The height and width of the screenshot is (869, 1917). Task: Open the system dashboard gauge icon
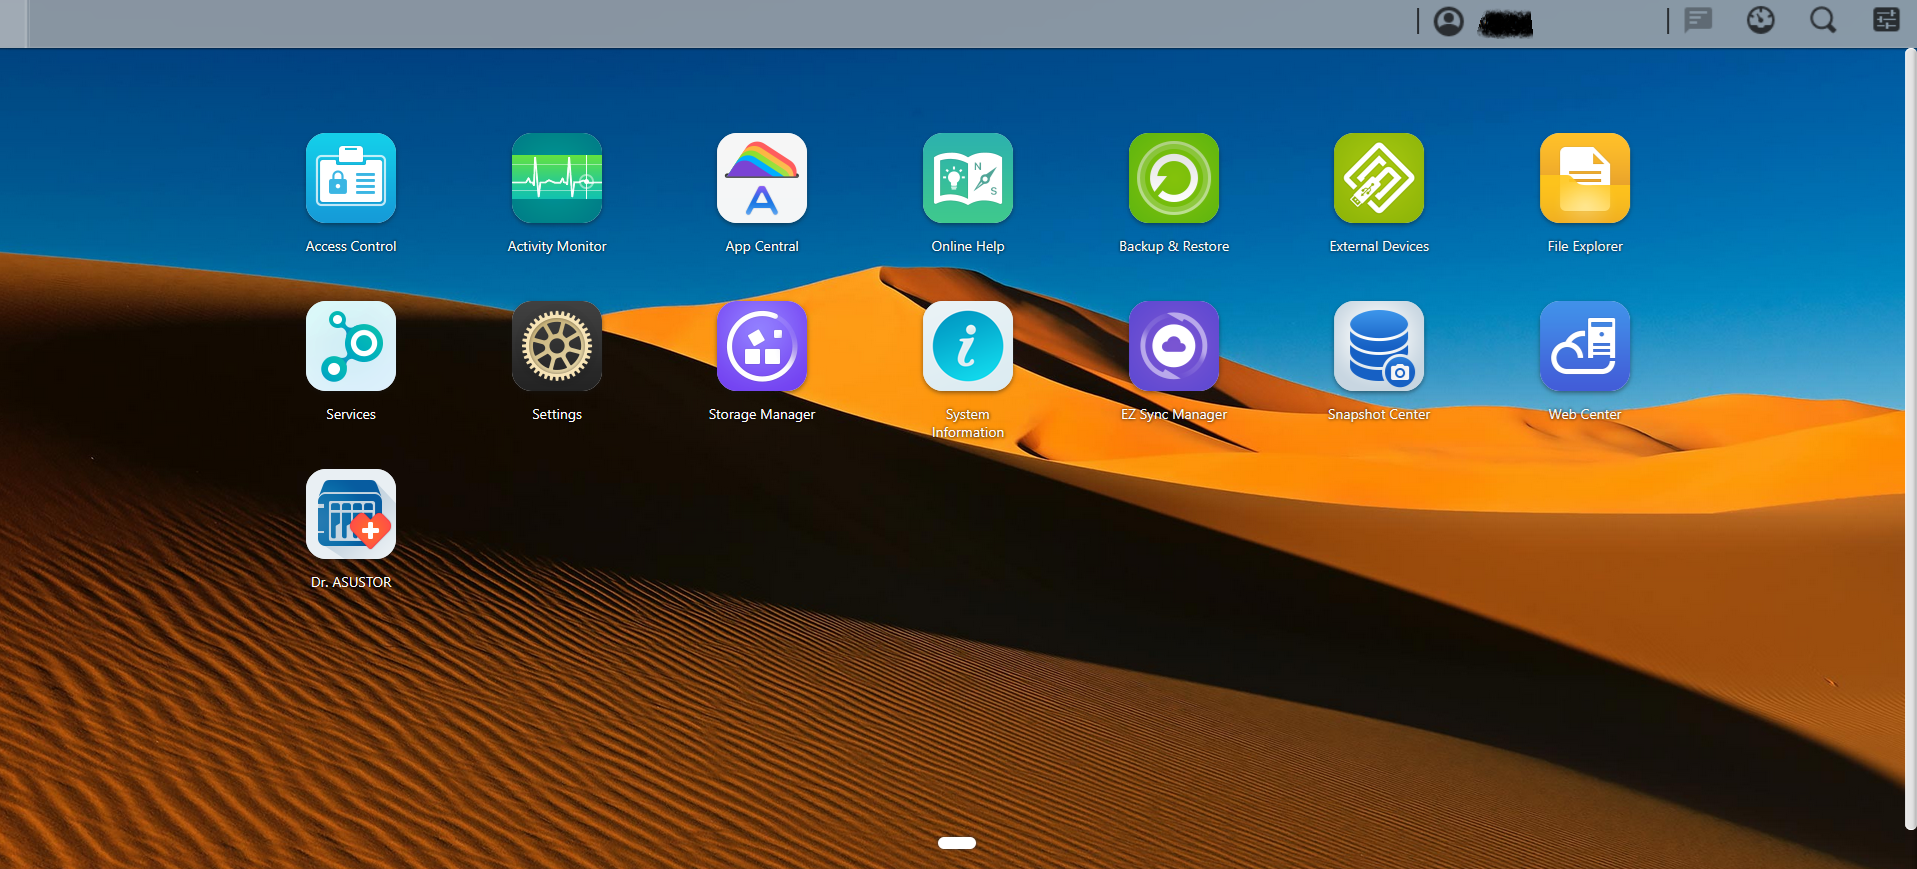[1761, 20]
